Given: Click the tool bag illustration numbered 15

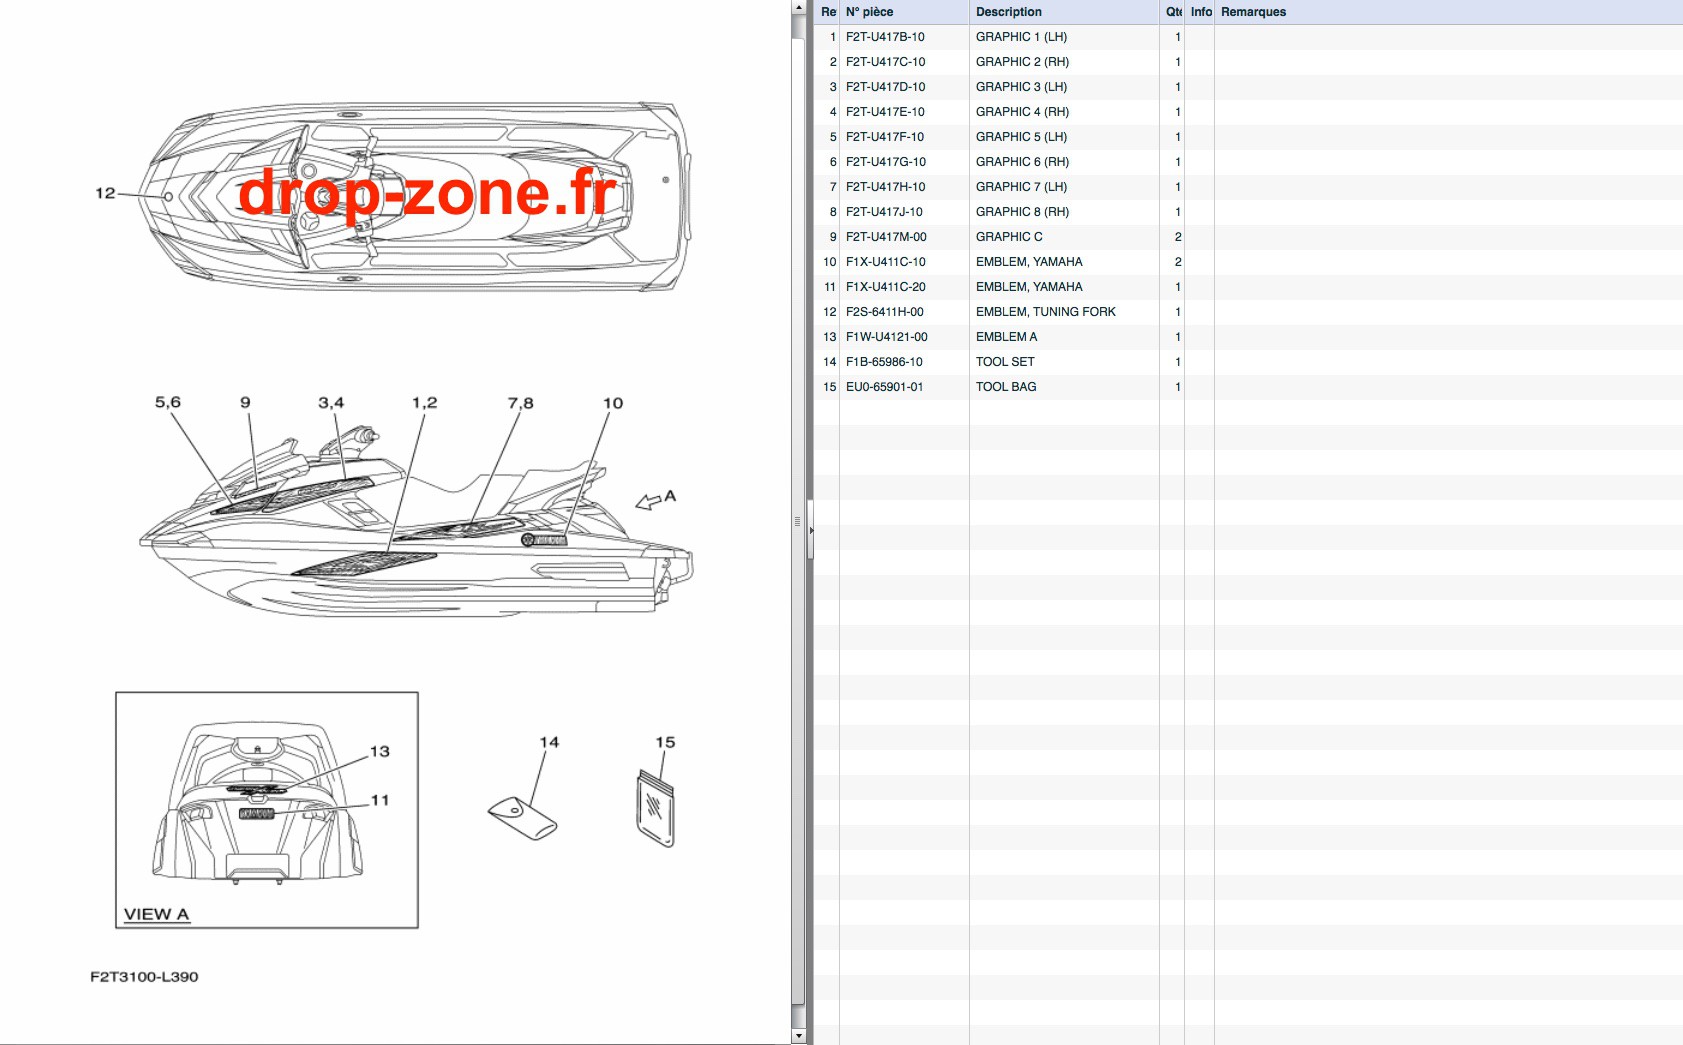Looking at the screenshot, I should [x=656, y=808].
